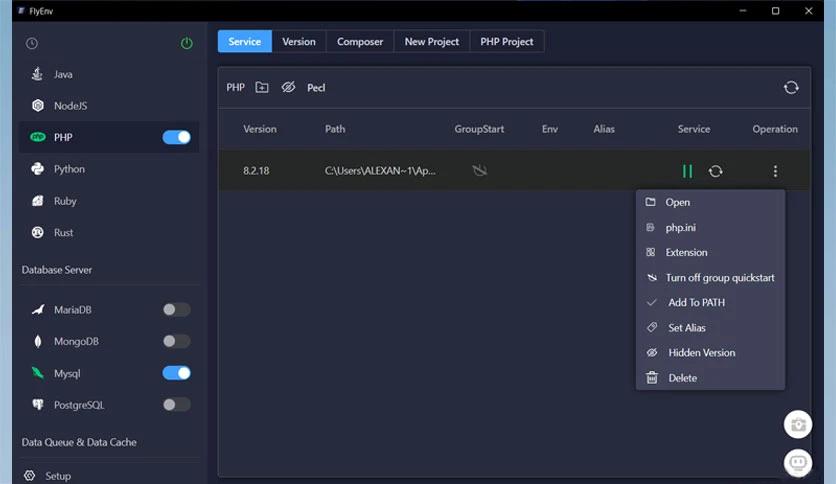Switch to the Composer tab
Screen dimensions: 836x484
[360, 42]
